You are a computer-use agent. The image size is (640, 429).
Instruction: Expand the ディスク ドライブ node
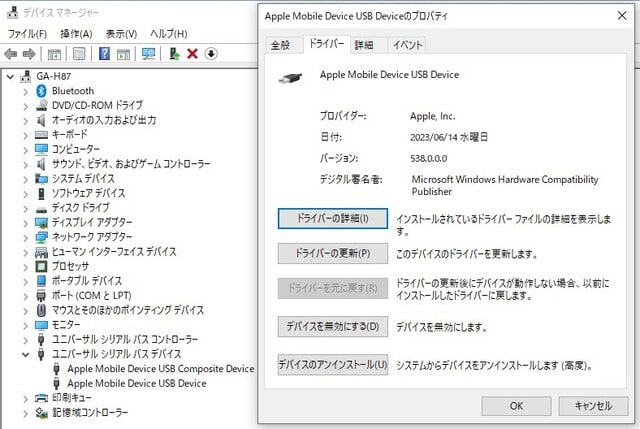coord(26,209)
